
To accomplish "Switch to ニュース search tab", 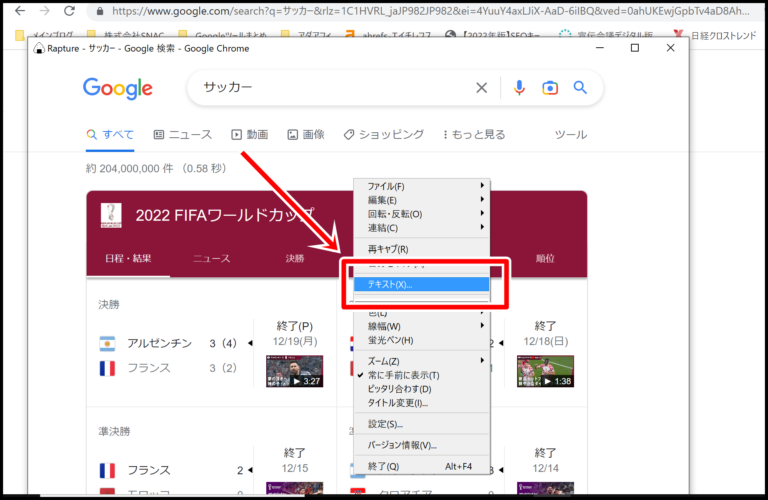I will 183,135.
